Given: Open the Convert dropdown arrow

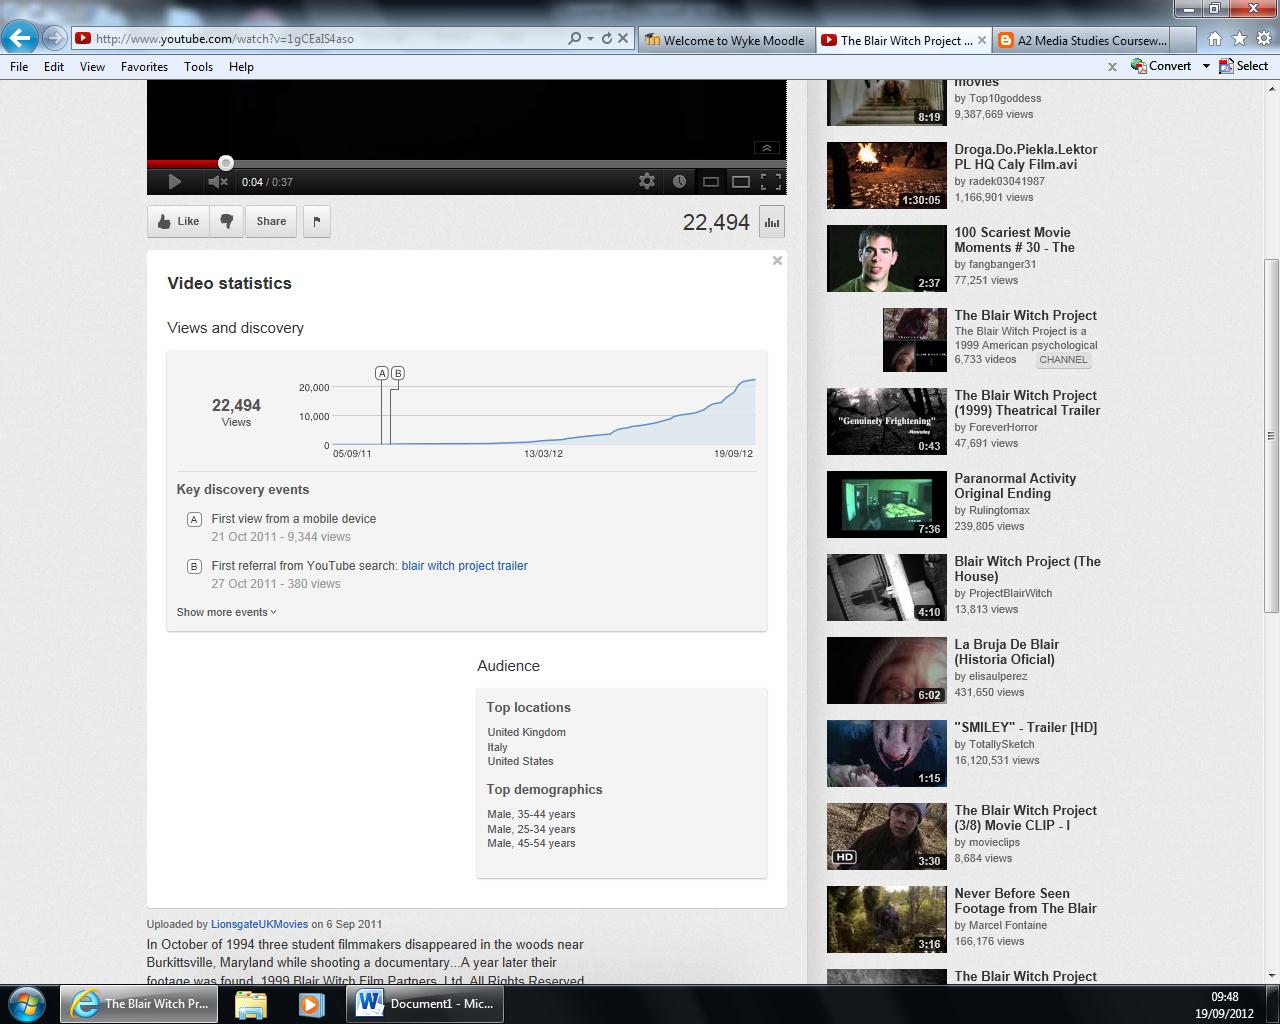Looking at the screenshot, I should coord(1206,66).
